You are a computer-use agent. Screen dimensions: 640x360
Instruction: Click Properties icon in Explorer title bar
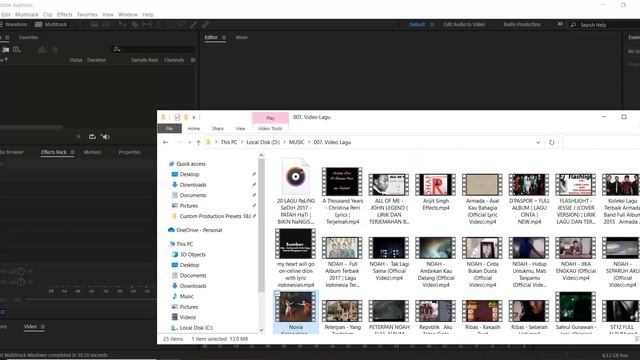(x=177, y=117)
